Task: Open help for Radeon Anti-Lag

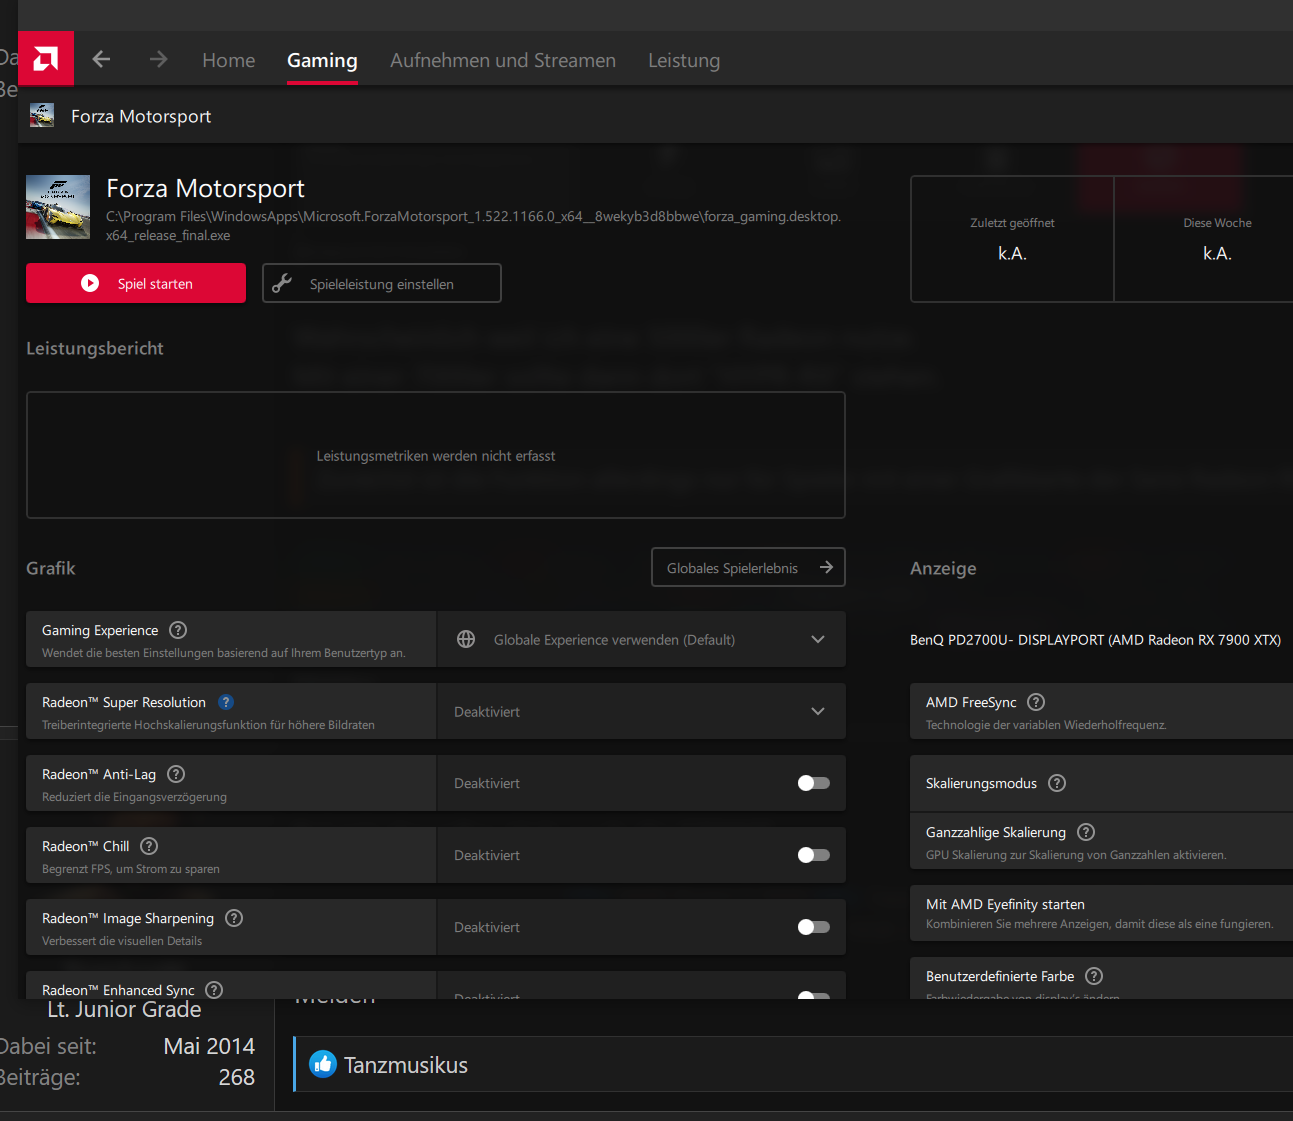Action: 176,774
